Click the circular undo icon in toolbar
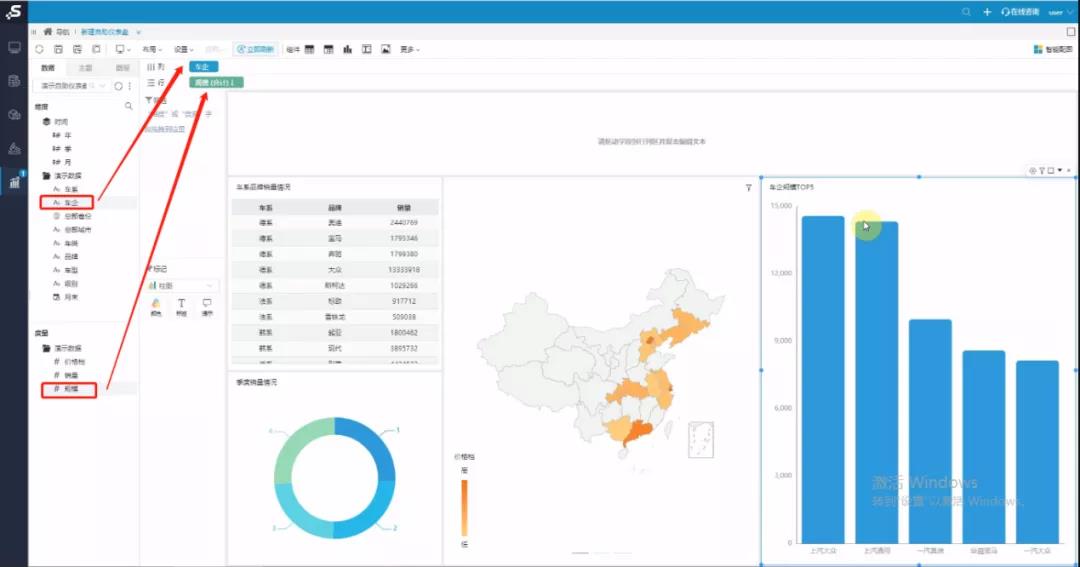The image size is (1080, 567). [39, 49]
